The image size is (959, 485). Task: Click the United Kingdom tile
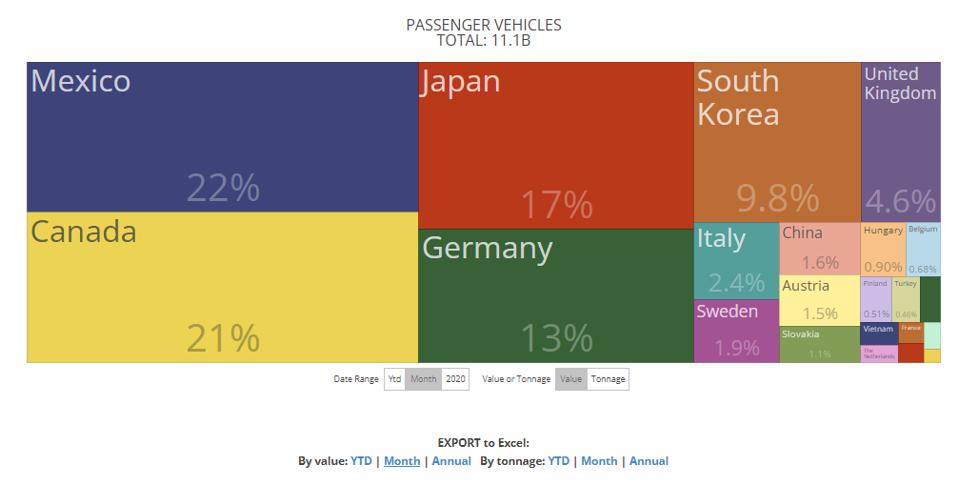click(x=900, y=142)
